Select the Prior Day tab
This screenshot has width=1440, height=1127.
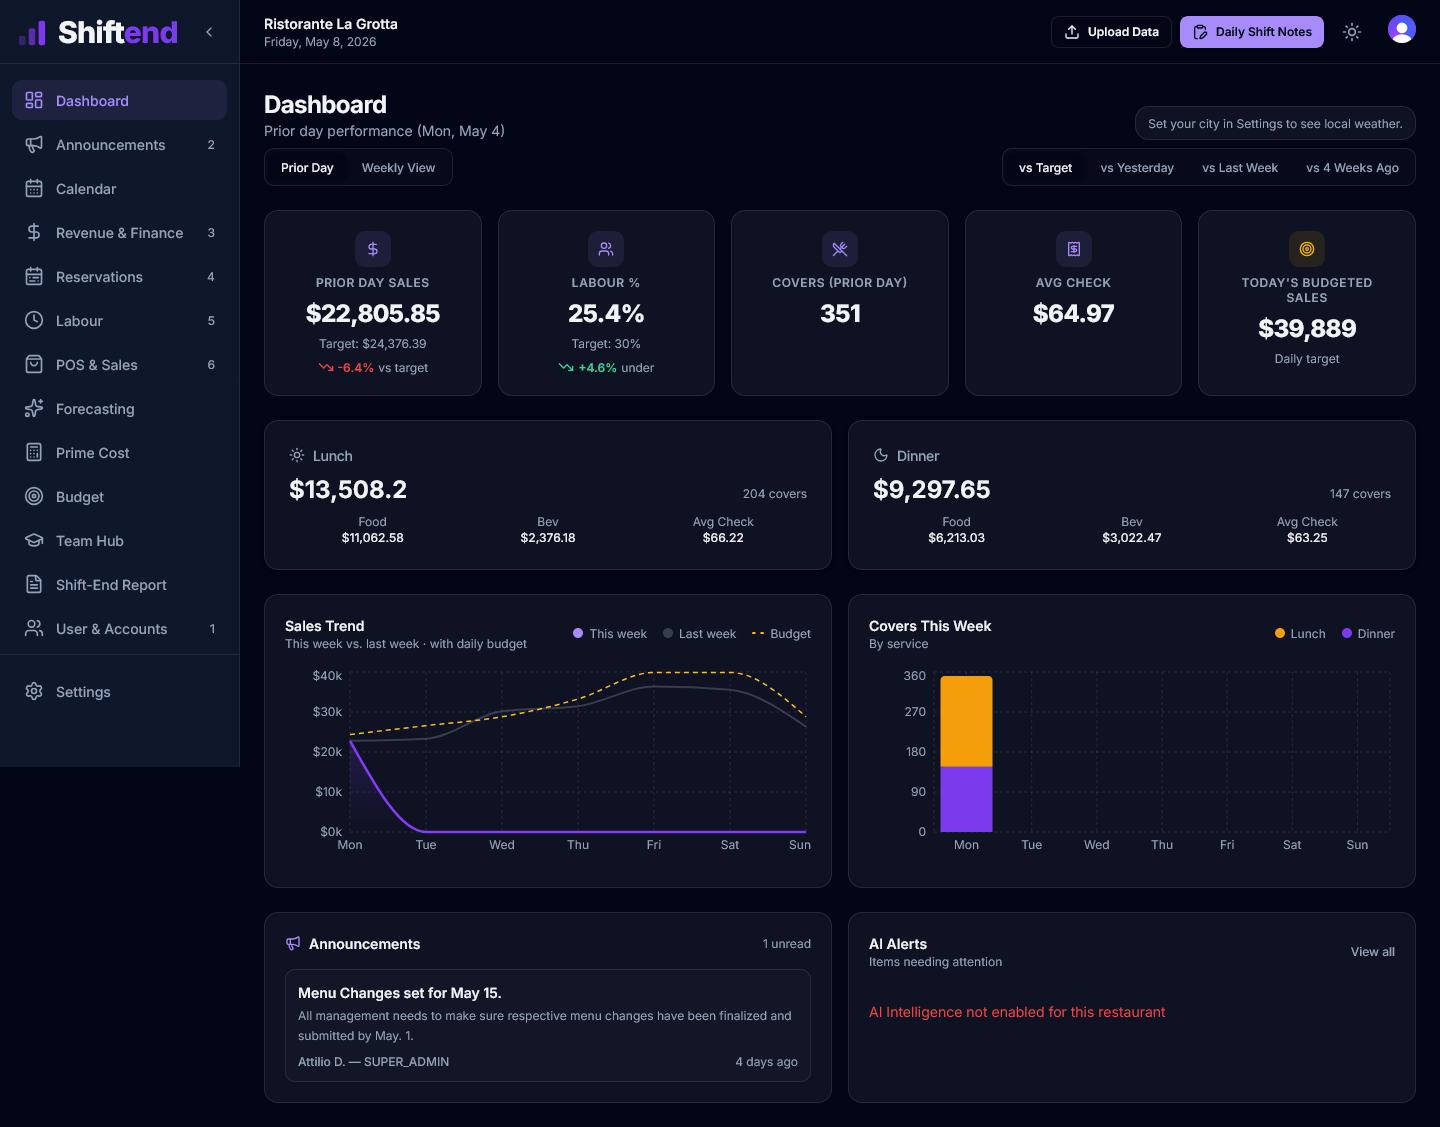click(307, 168)
